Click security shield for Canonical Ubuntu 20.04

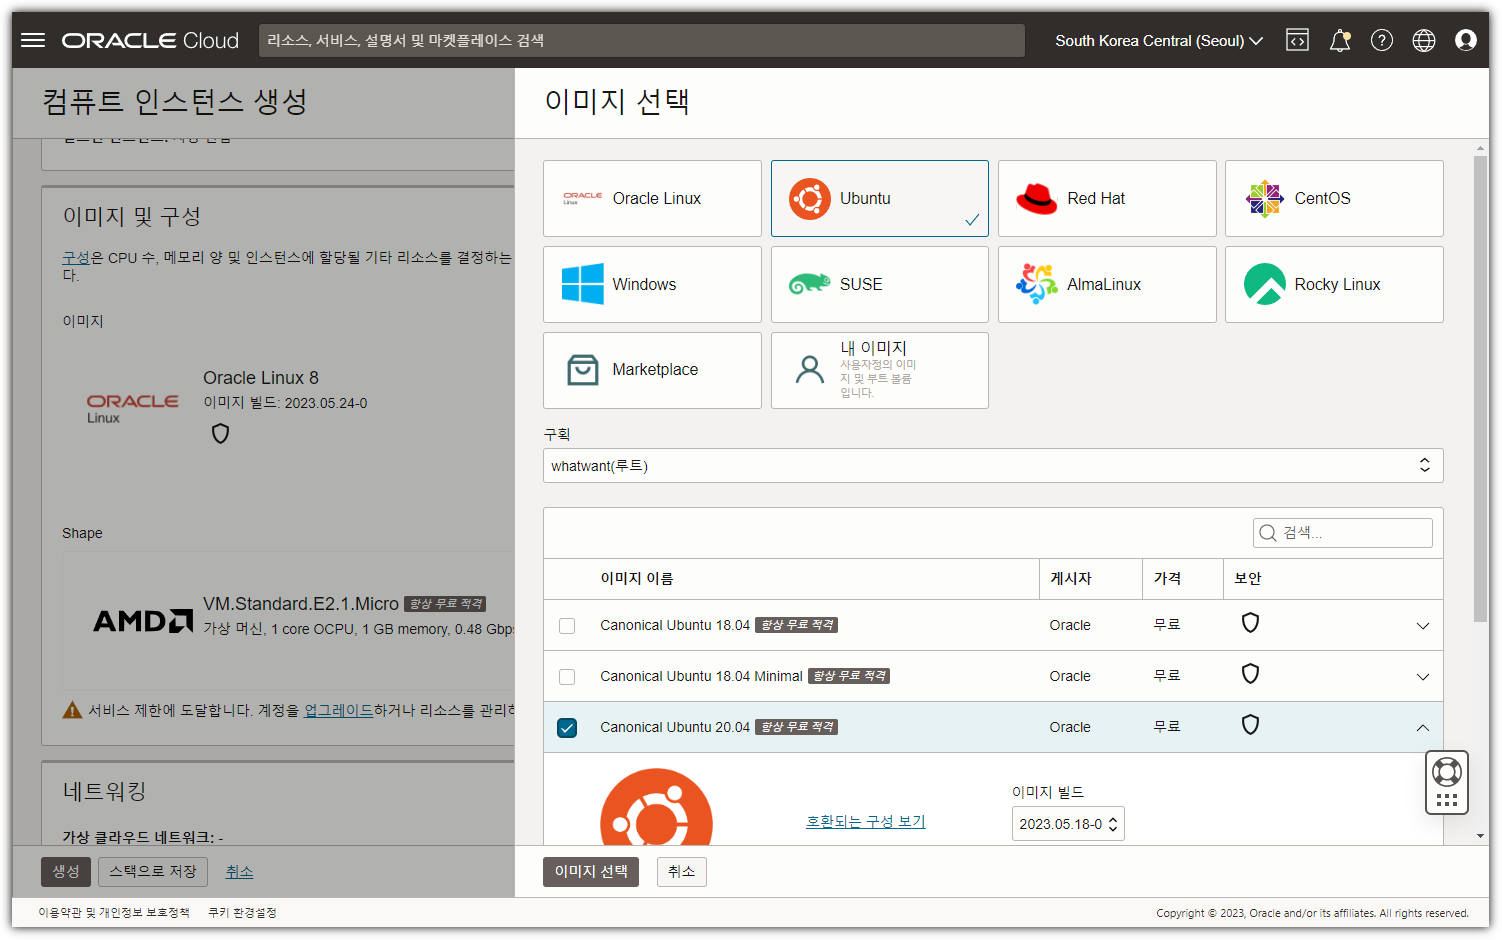tap(1250, 725)
